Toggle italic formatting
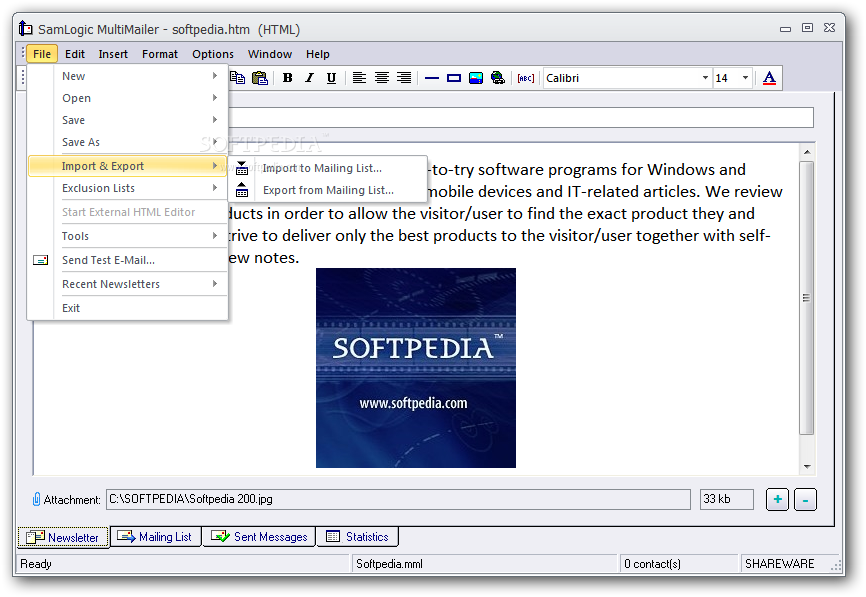 (x=309, y=78)
